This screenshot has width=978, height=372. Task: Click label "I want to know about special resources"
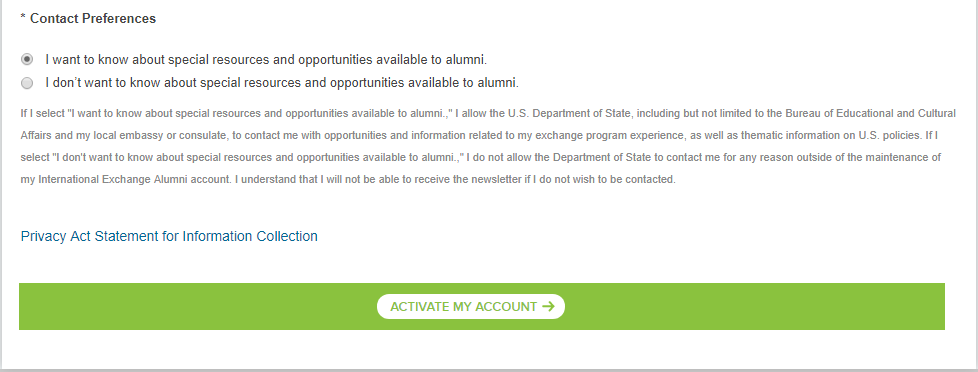(266, 60)
